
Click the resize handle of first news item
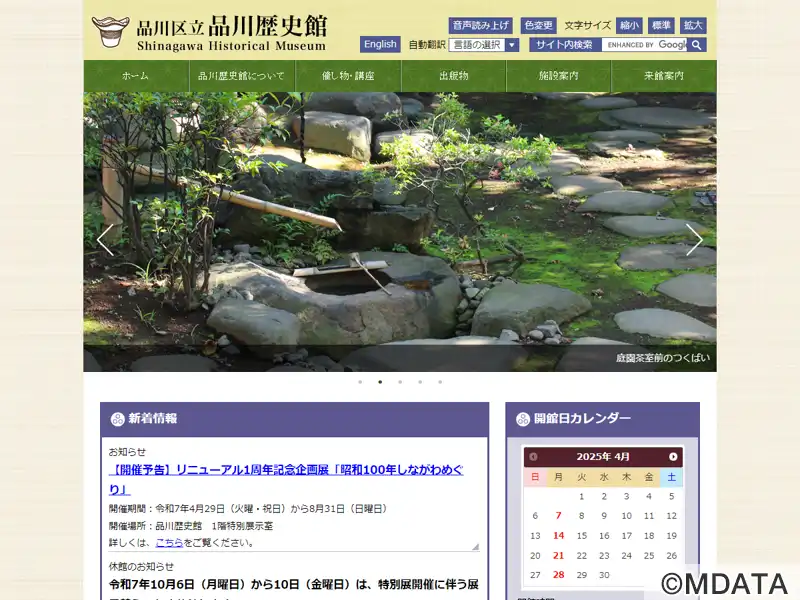point(476,546)
